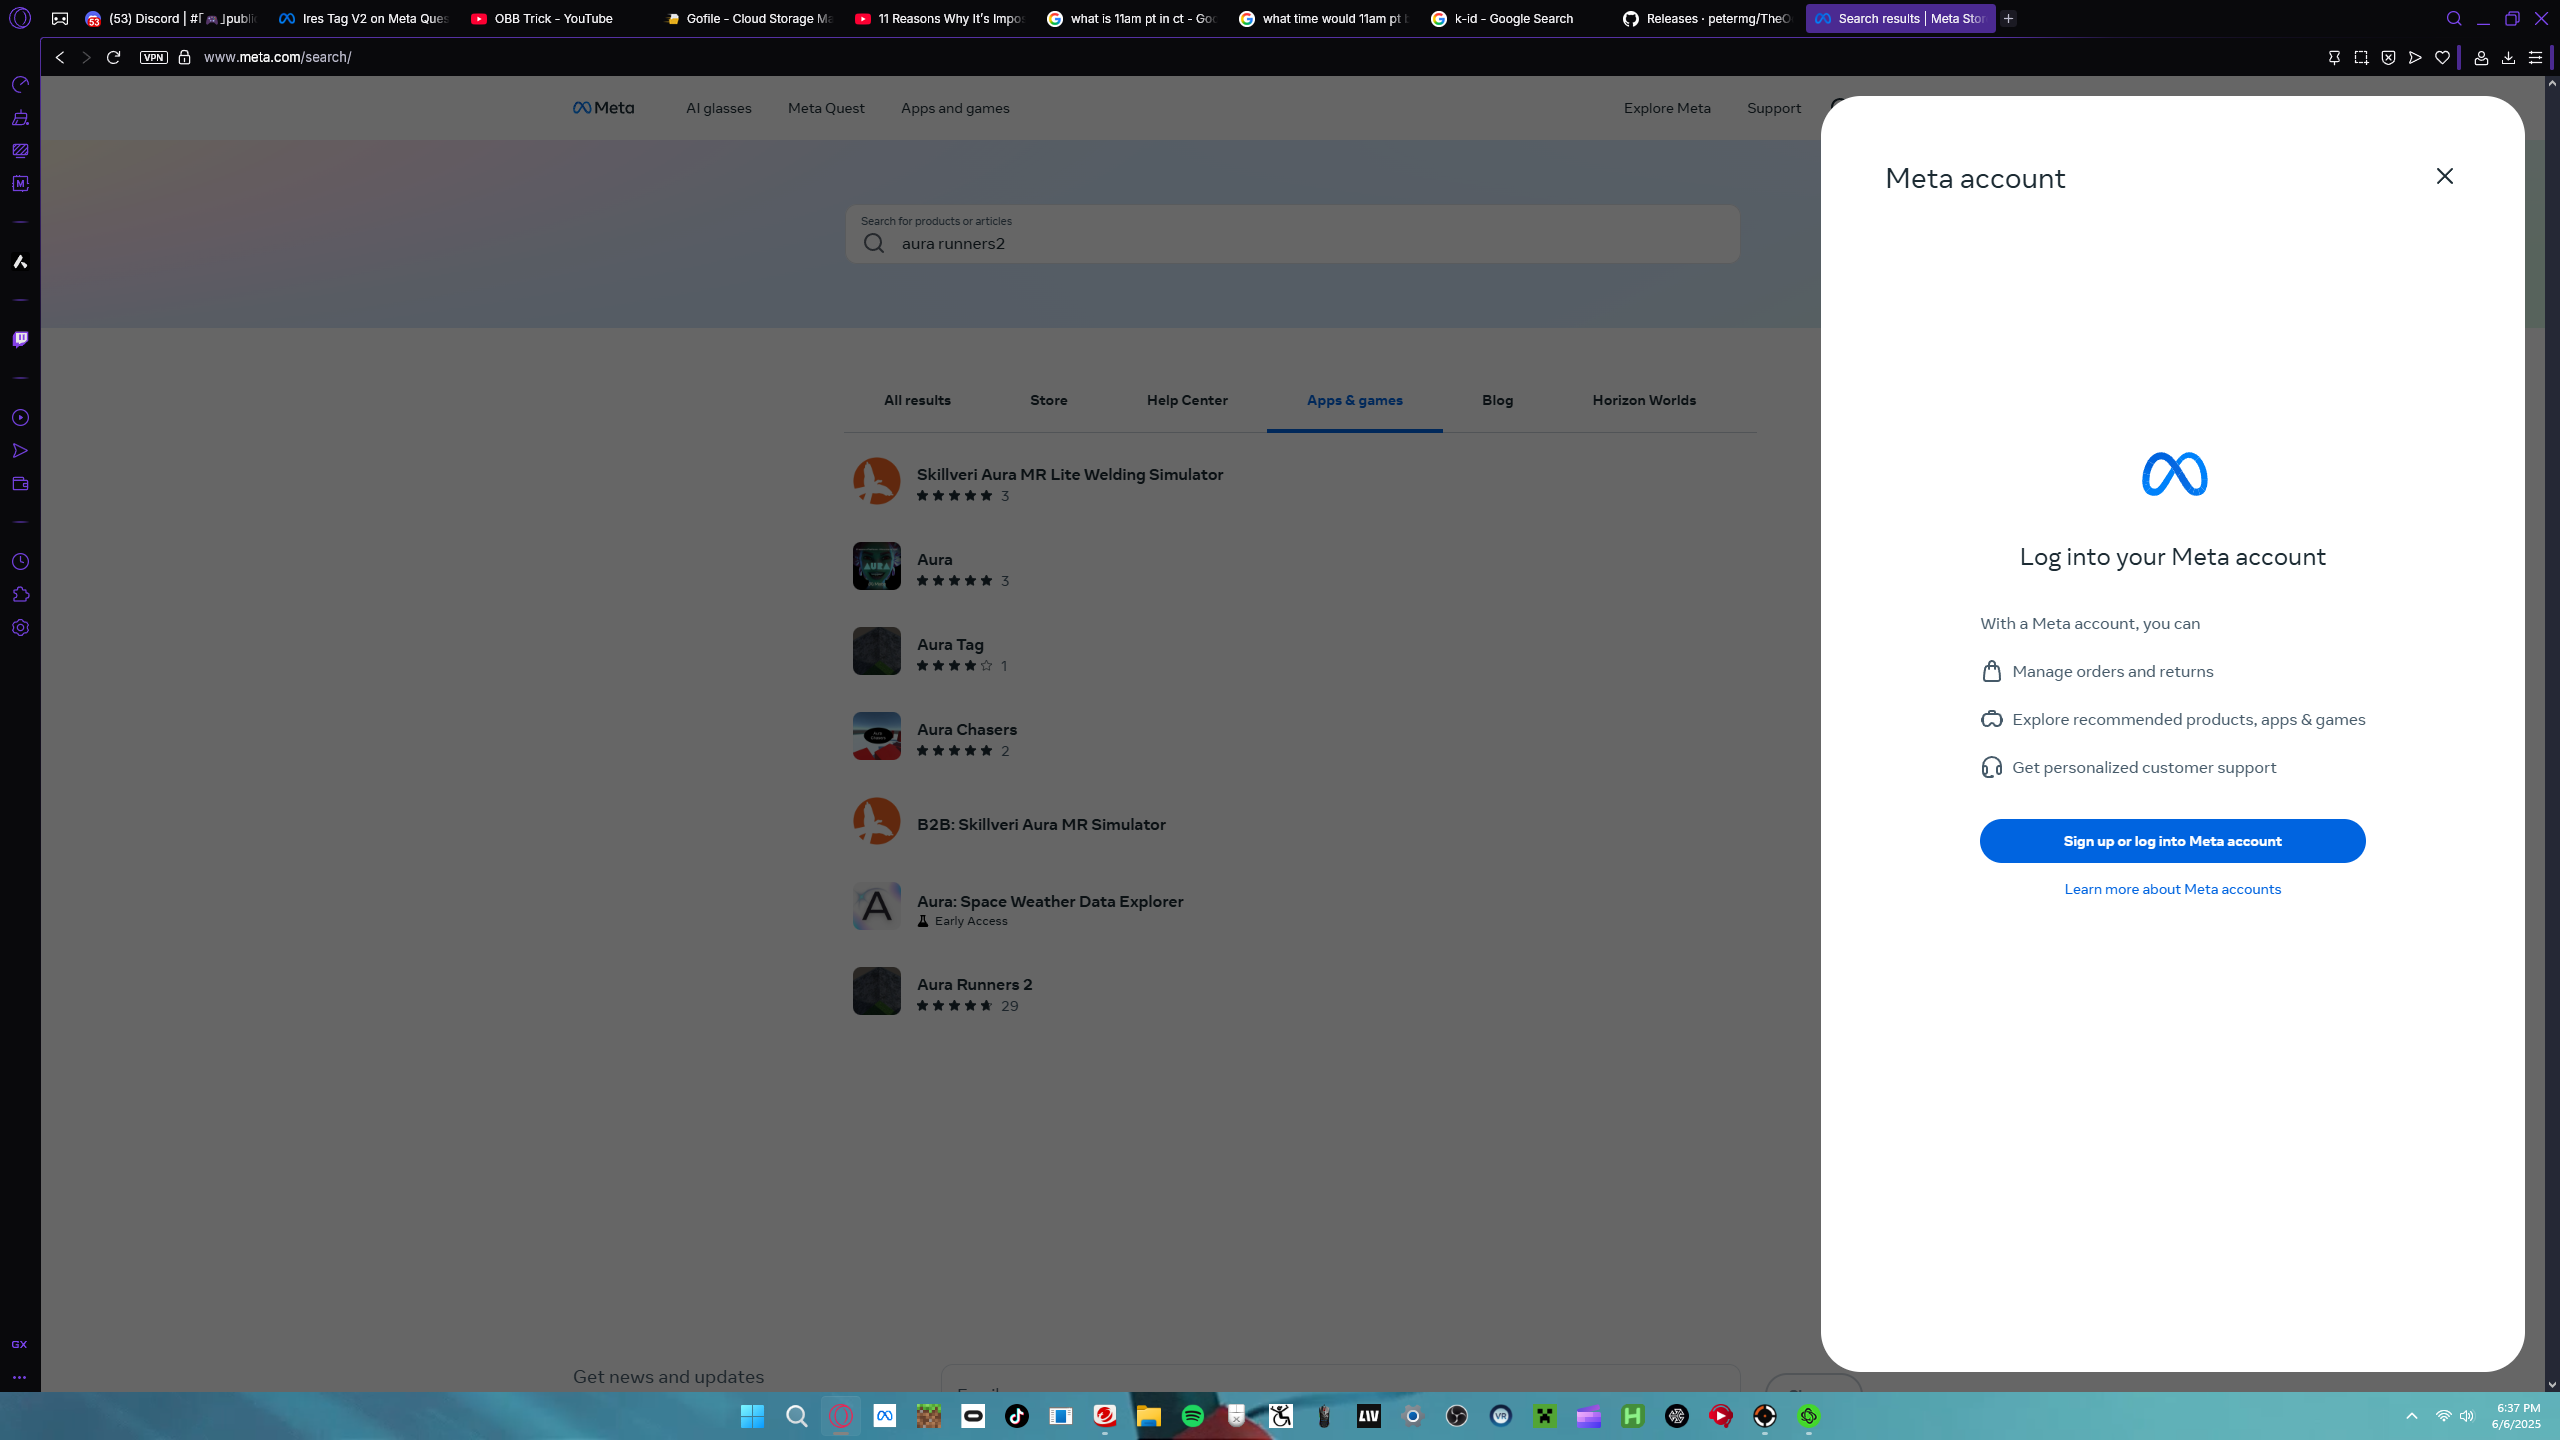Open File Explorer from the taskbar
Screen dimensions: 2560x1440
click(1148, 1416)
